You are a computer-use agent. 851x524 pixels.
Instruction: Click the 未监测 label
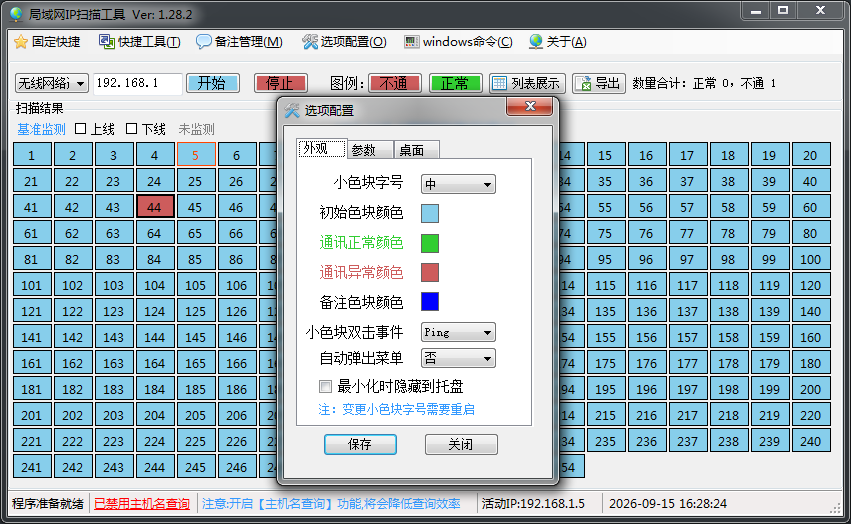196,129
